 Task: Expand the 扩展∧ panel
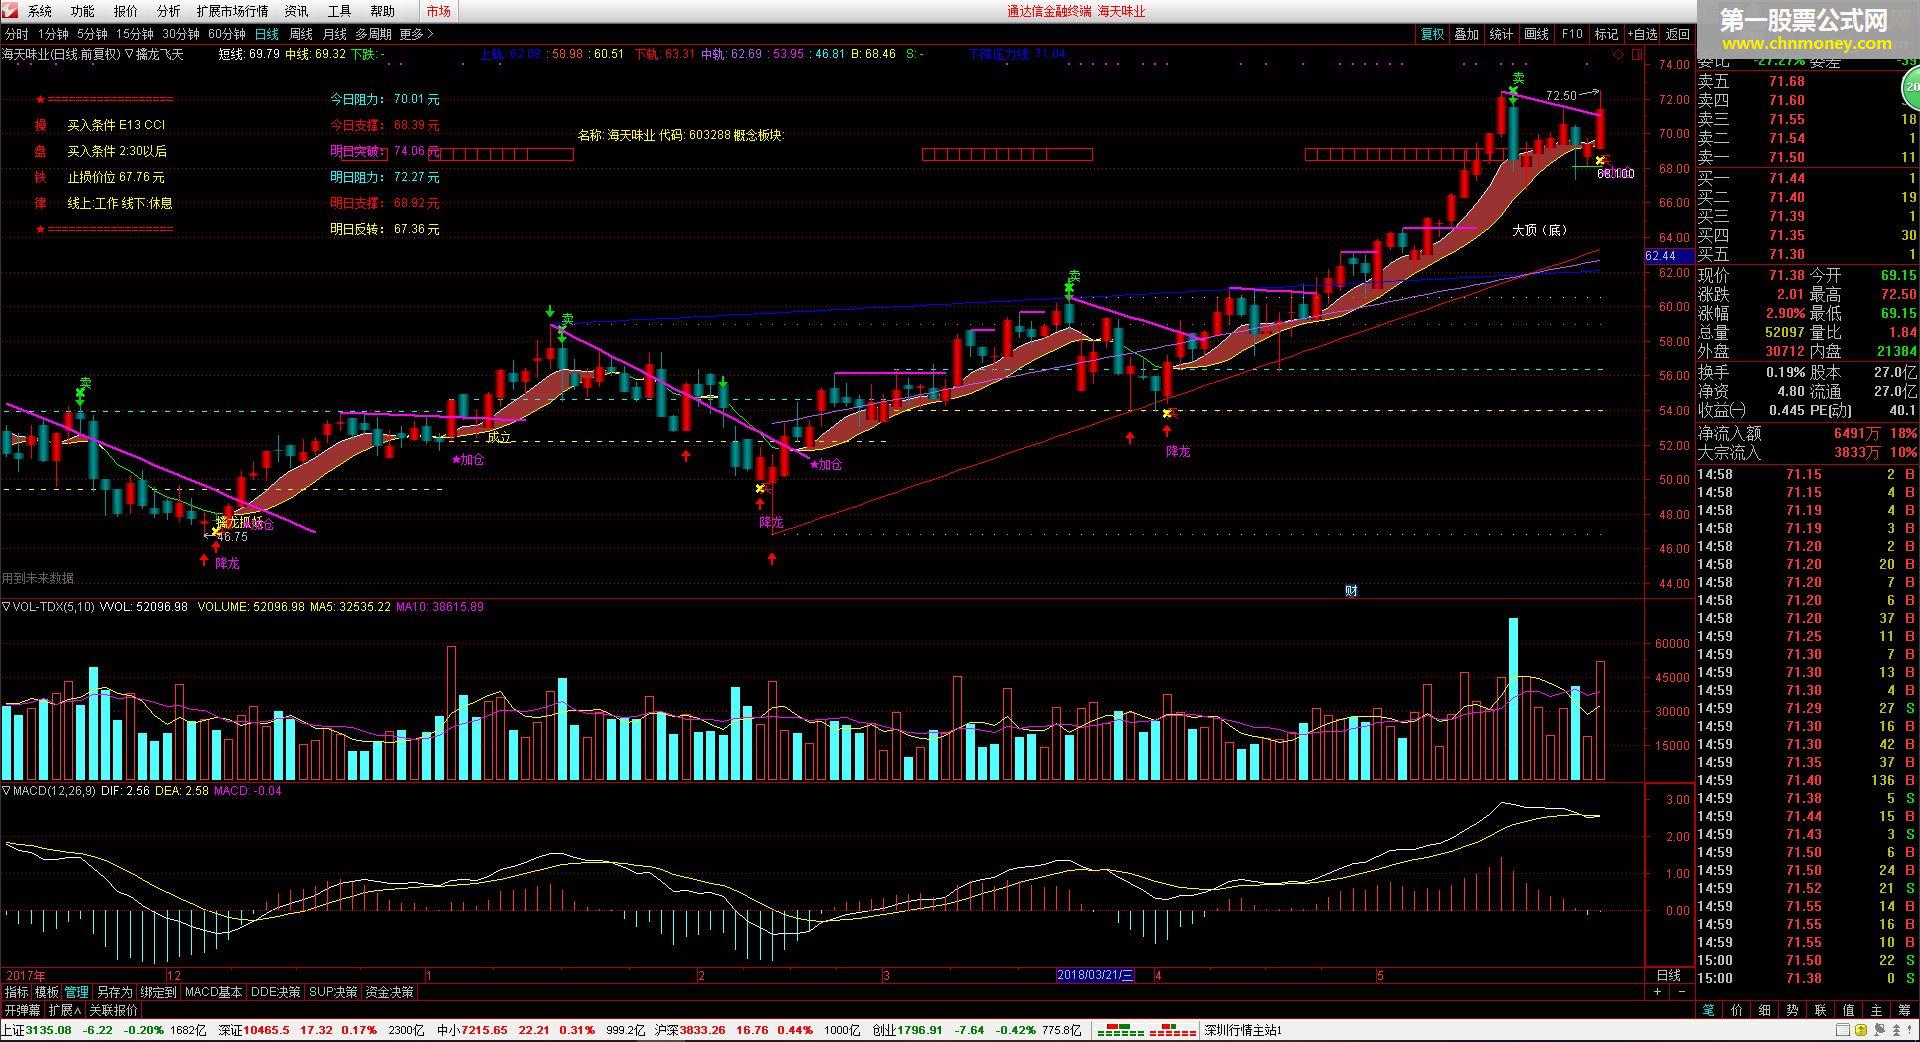65,1010
